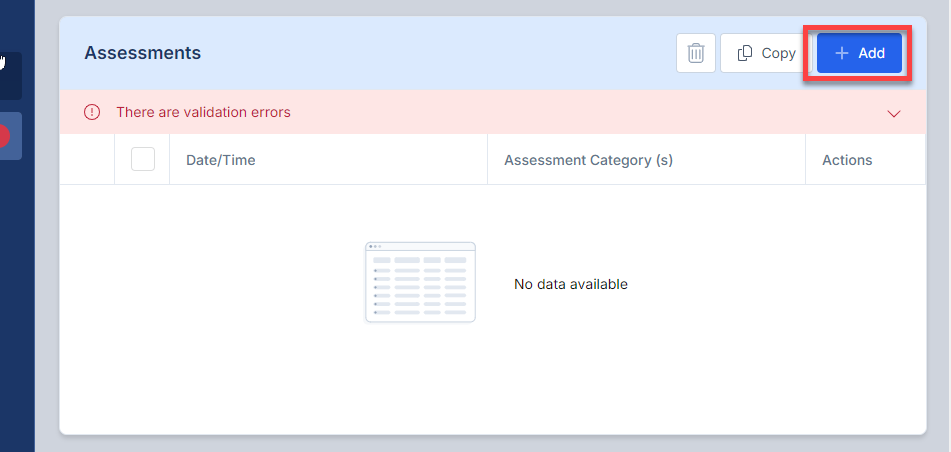This screenshot has width=951, height=452.
Task: Click the dark sidebar button at top
Action: pyautogui.click(x=10, y=75)
